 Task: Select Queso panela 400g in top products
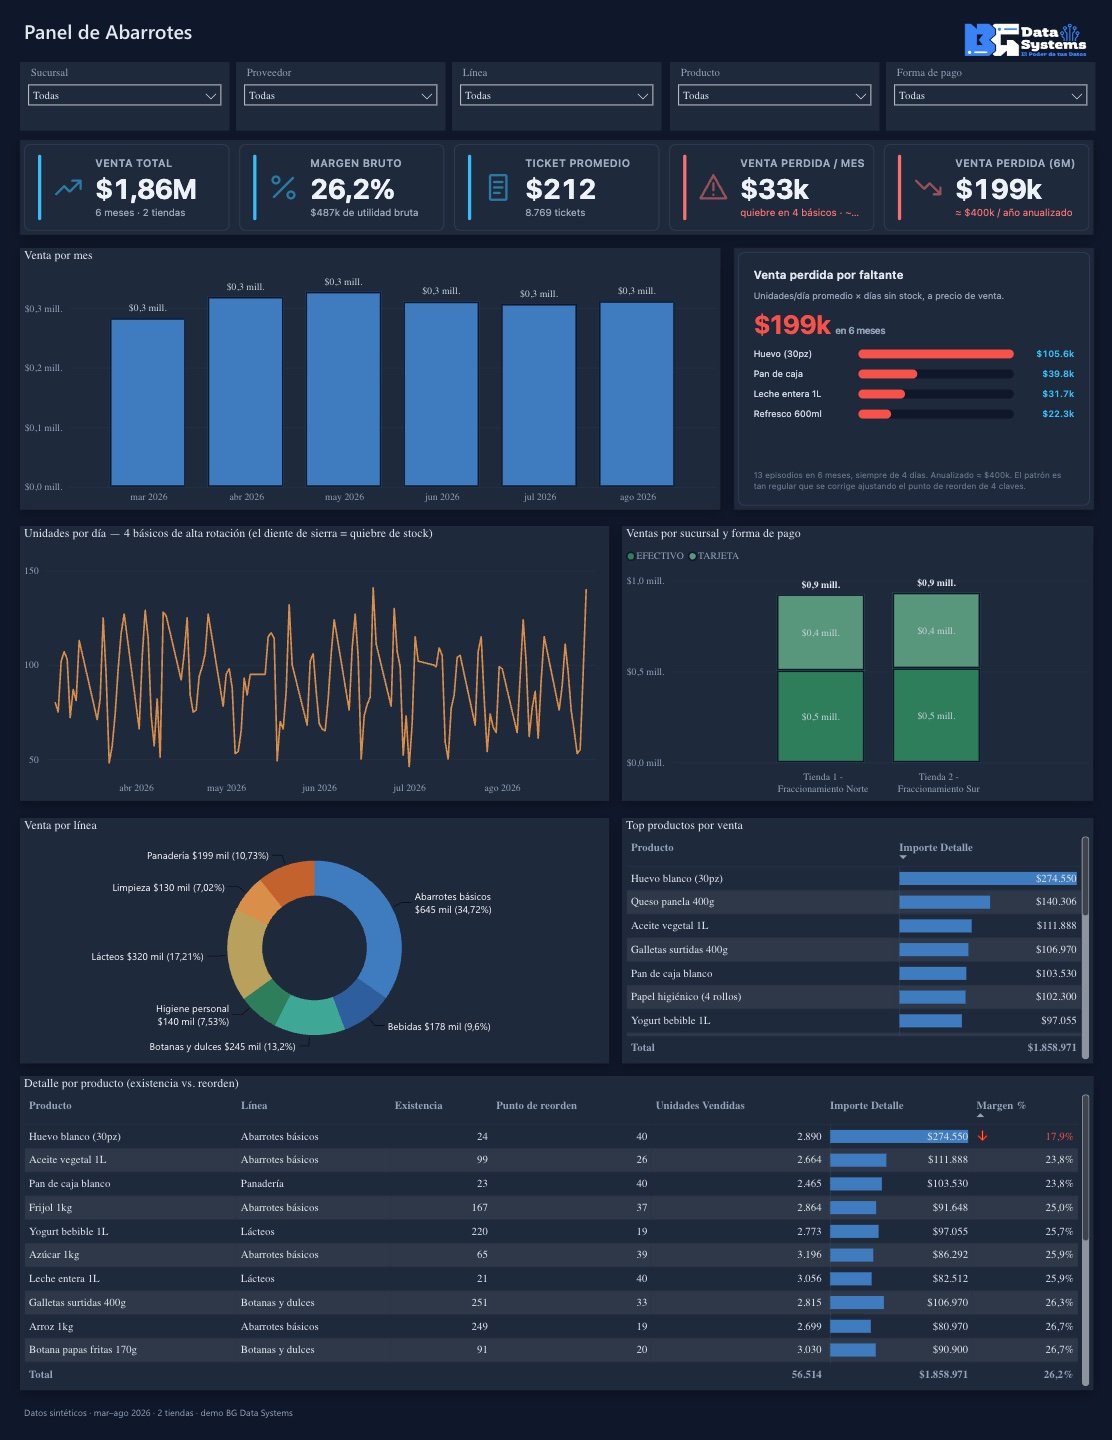(x=853, y=902)
